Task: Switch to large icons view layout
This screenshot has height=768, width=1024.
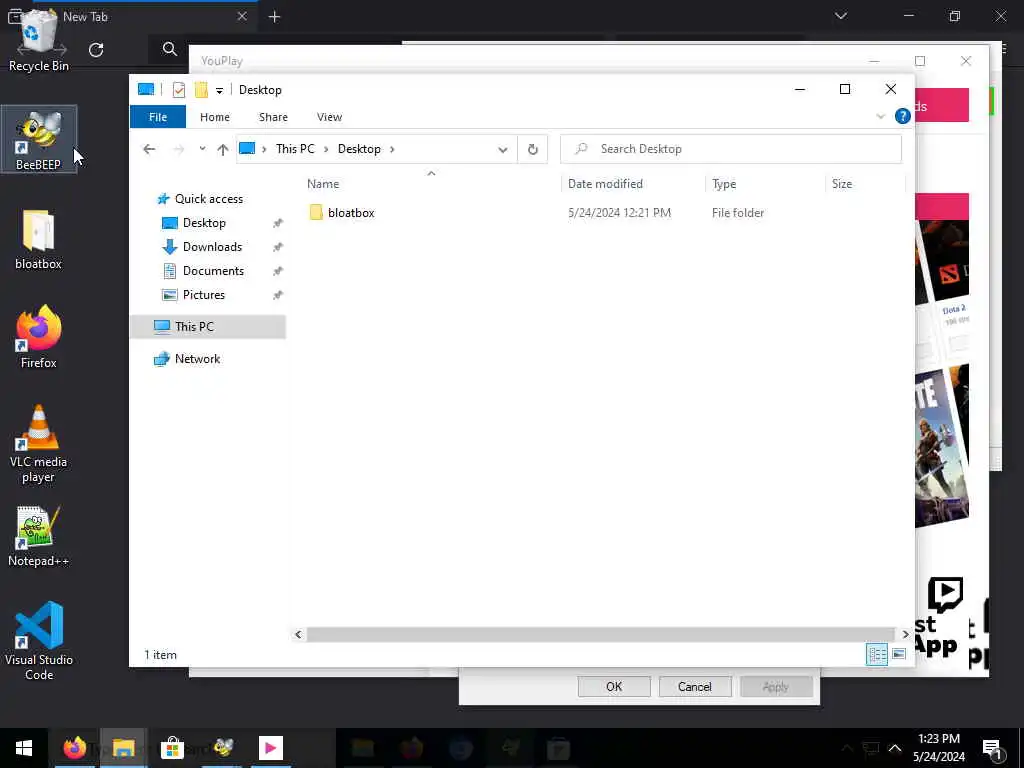Action: click(899, 654)
